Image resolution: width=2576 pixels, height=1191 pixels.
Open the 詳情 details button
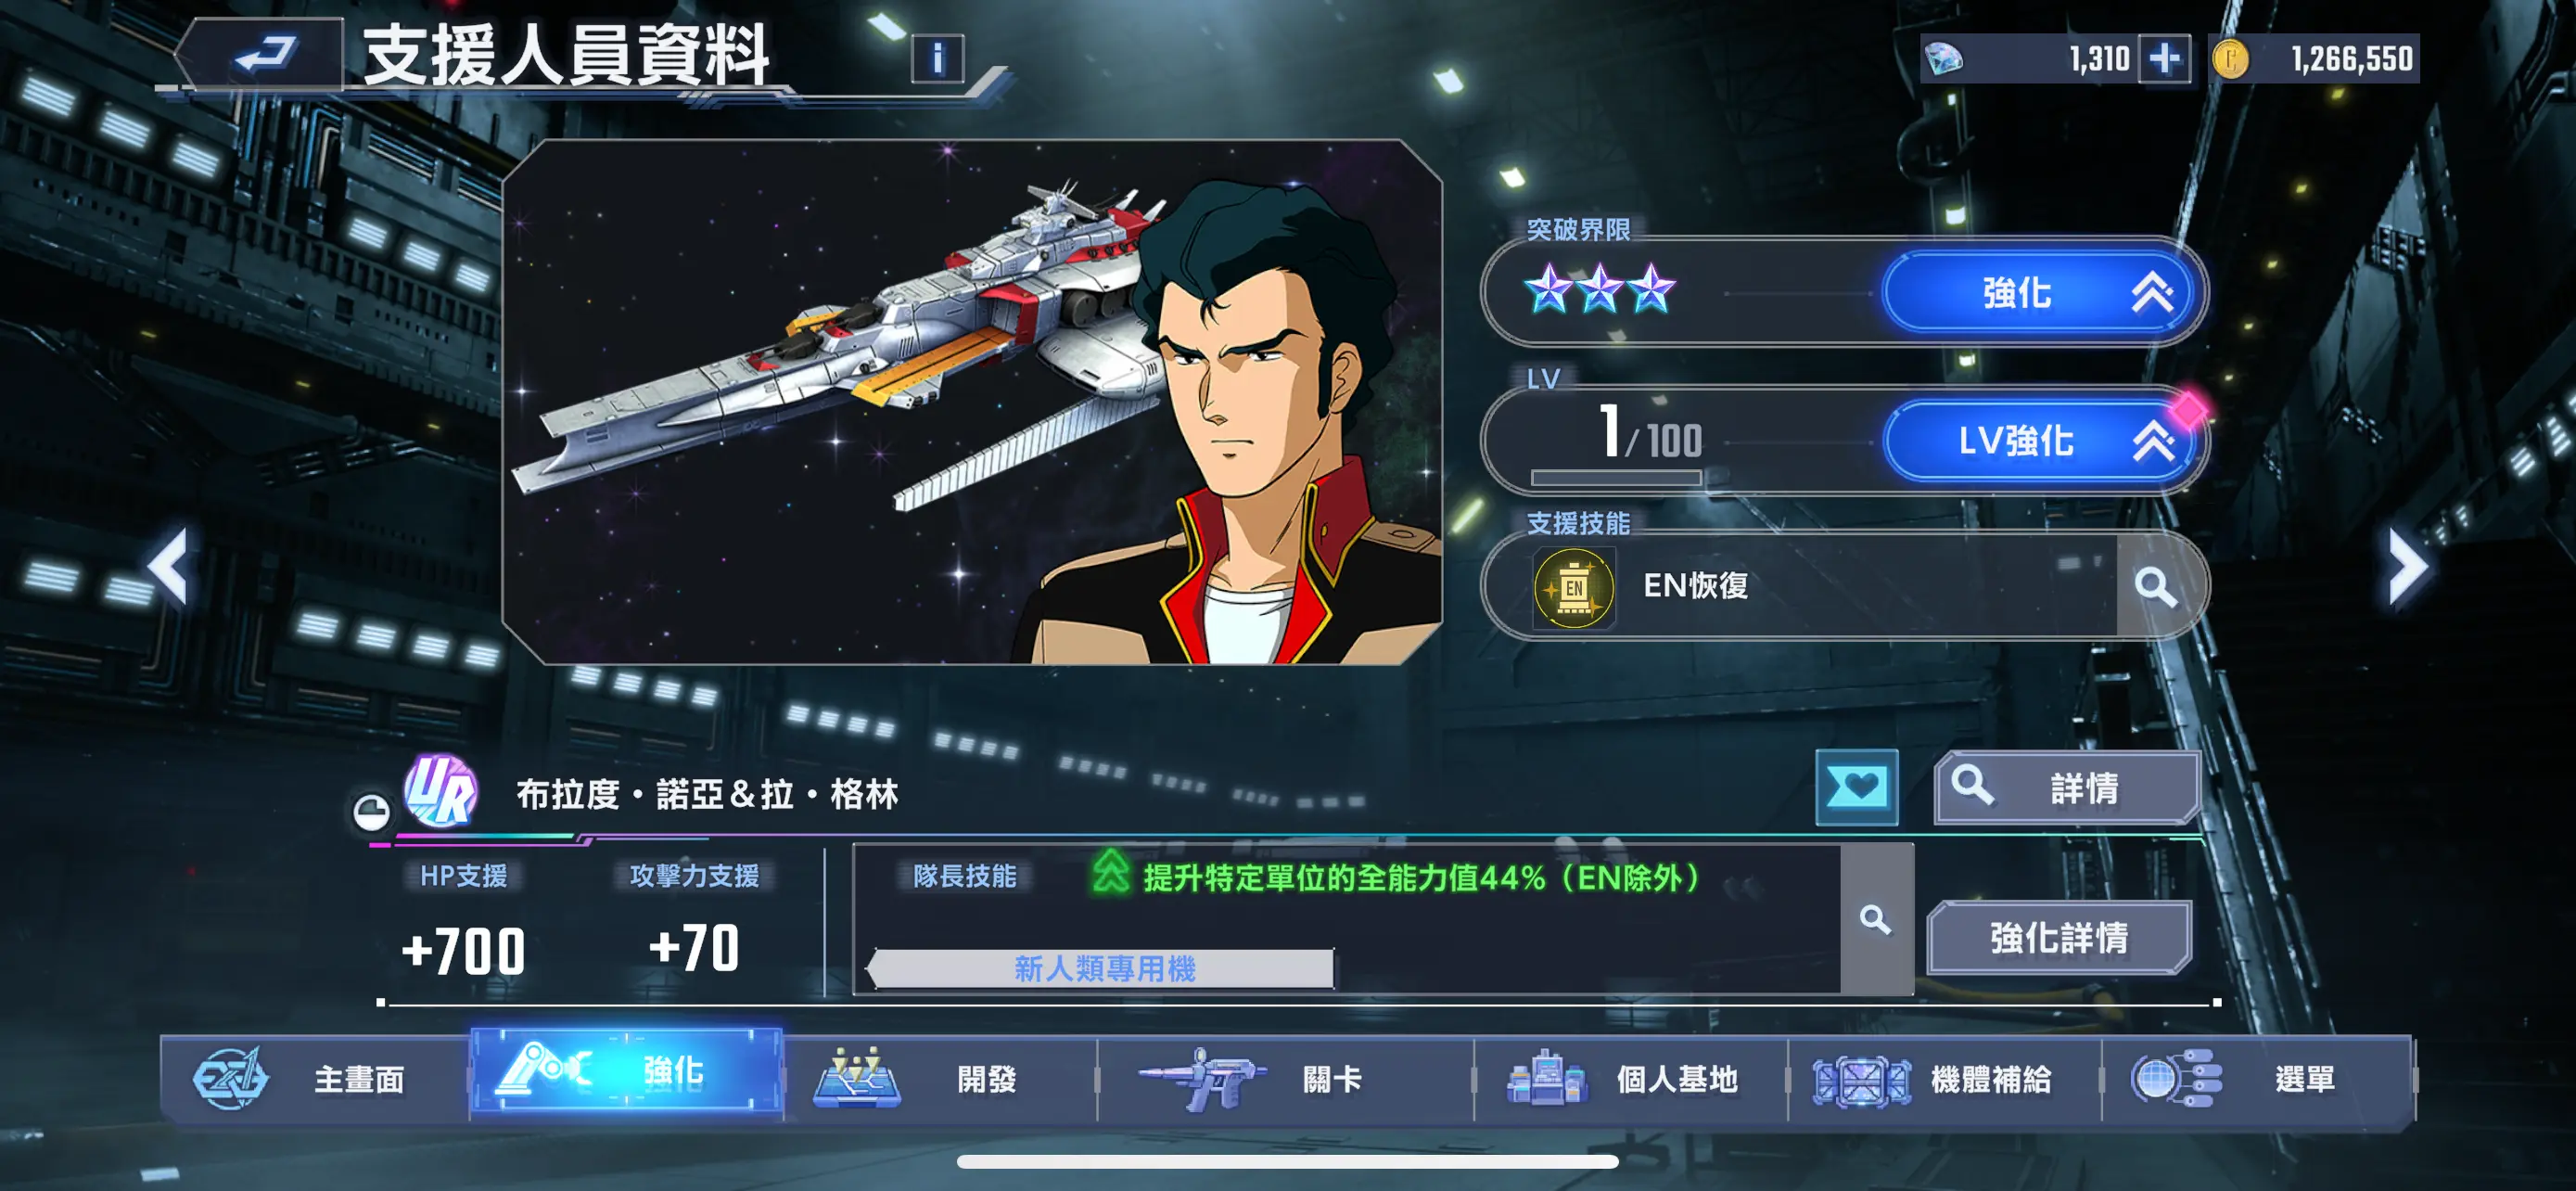pos(2067,788)
